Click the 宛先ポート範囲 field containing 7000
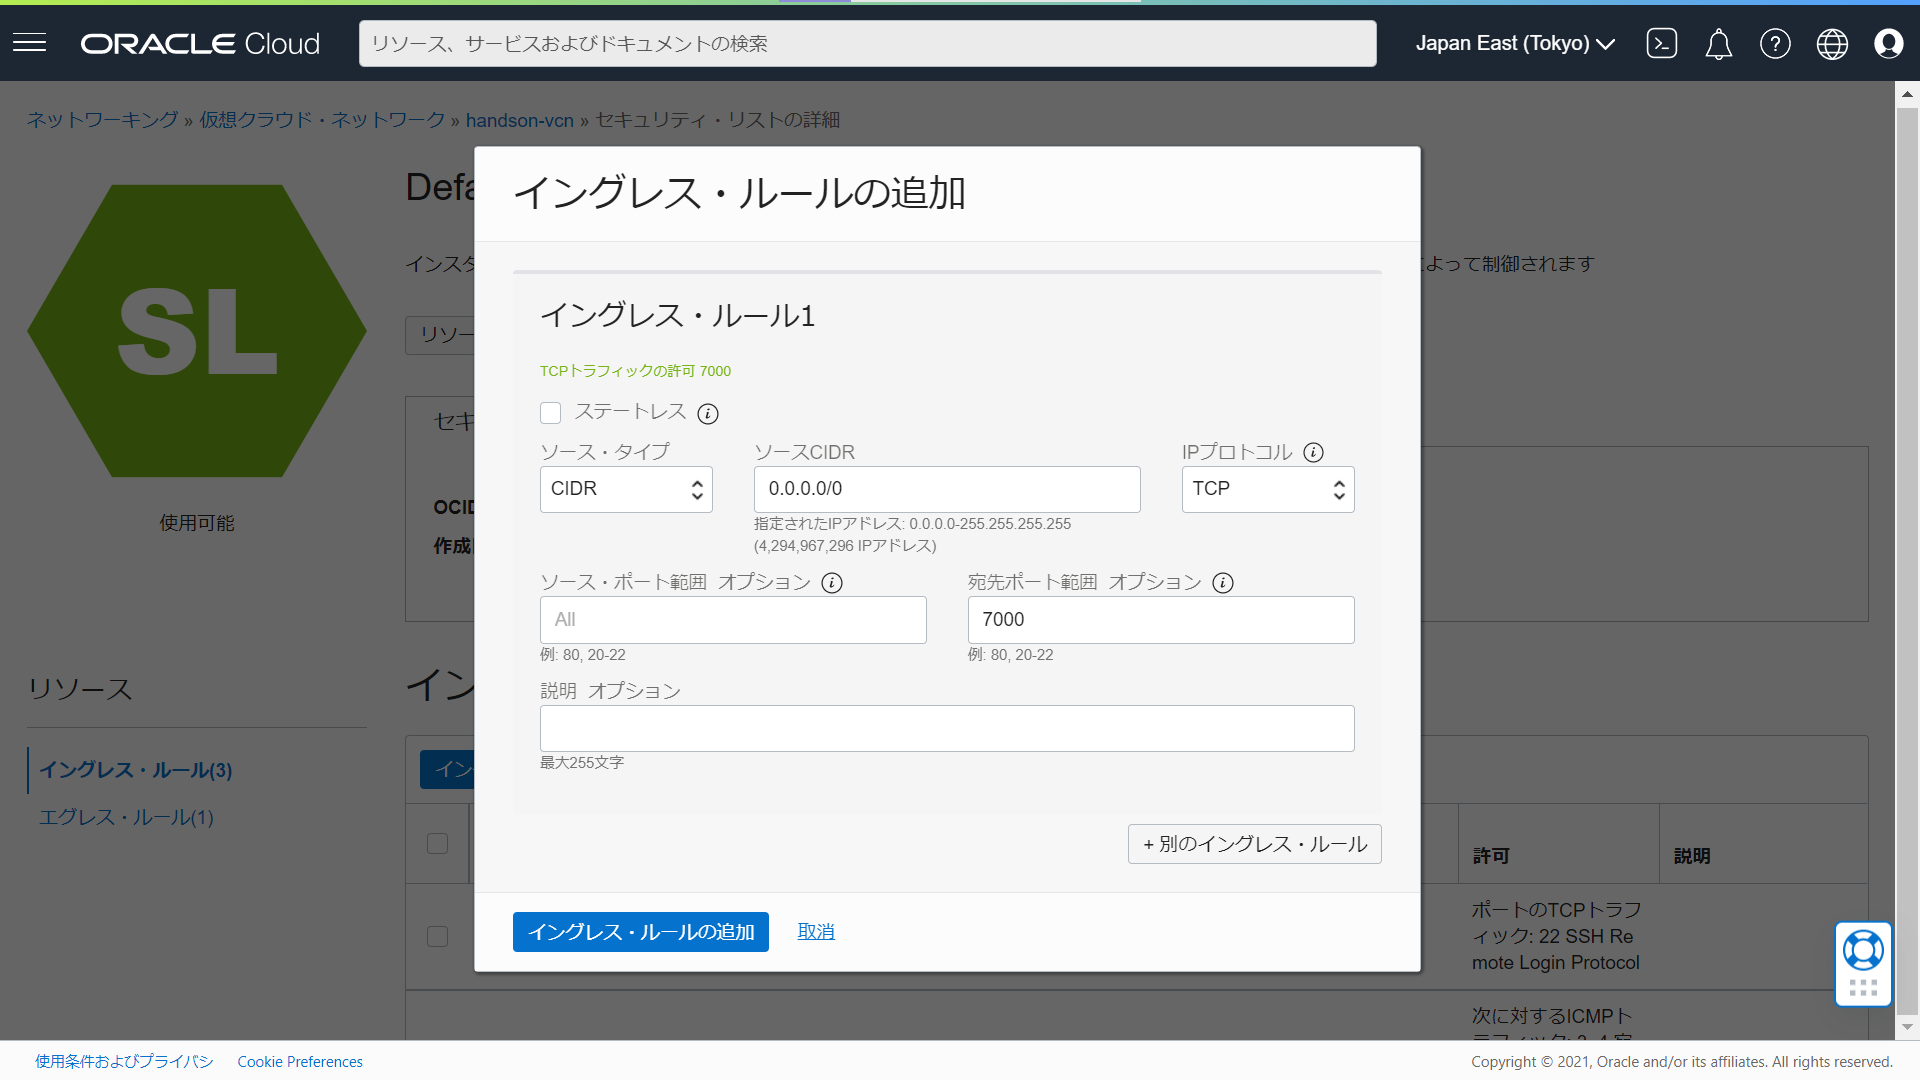The image size is (1920, 1080). pos(1160,620)
